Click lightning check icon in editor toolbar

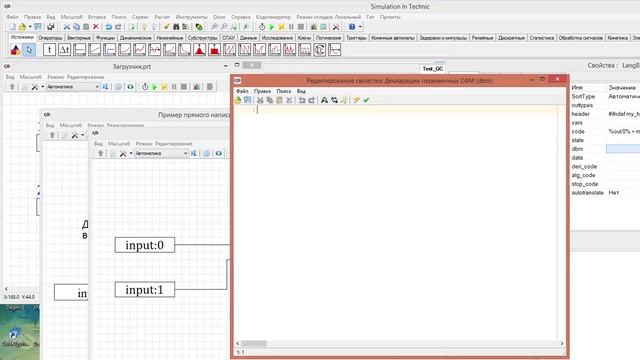[x=356, y=100]
